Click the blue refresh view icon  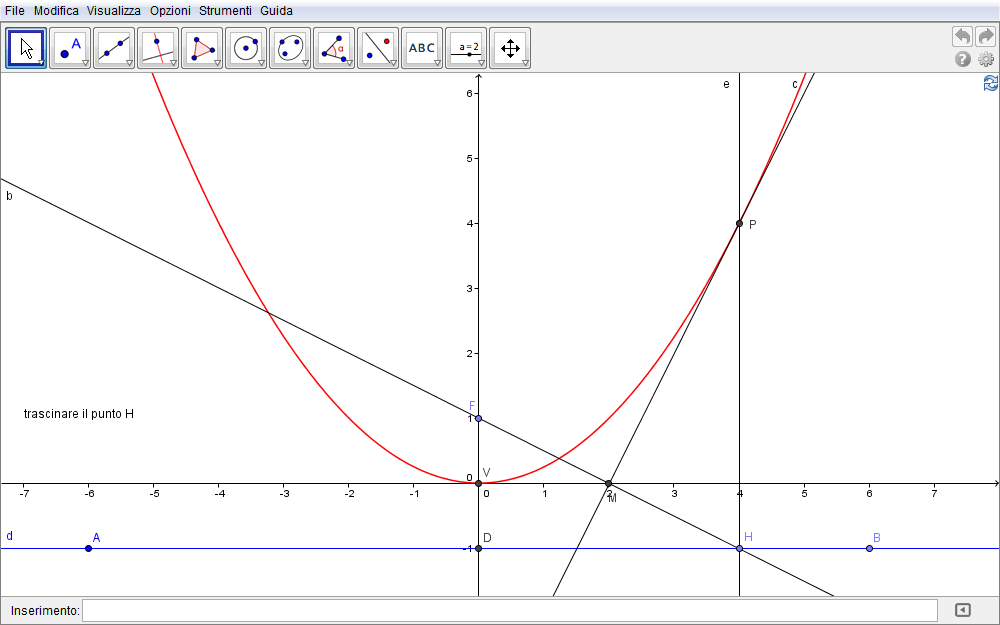(x=990, y=83)
